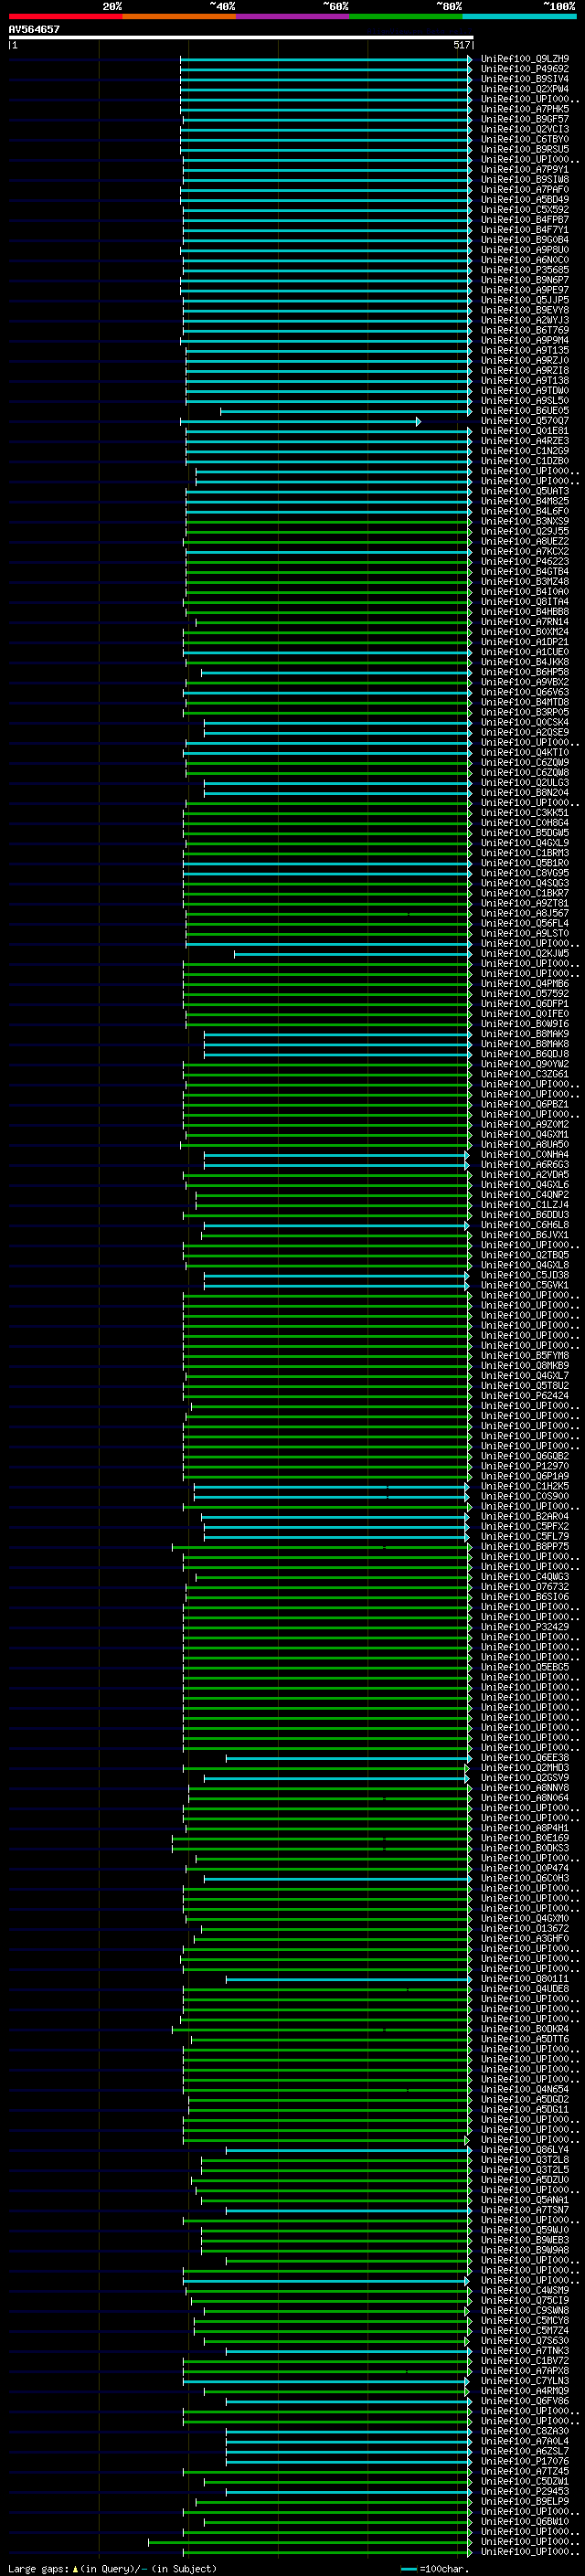
Task: Select hit label UniRef100_Q5B1R0
Action: (x=525, y=863)
